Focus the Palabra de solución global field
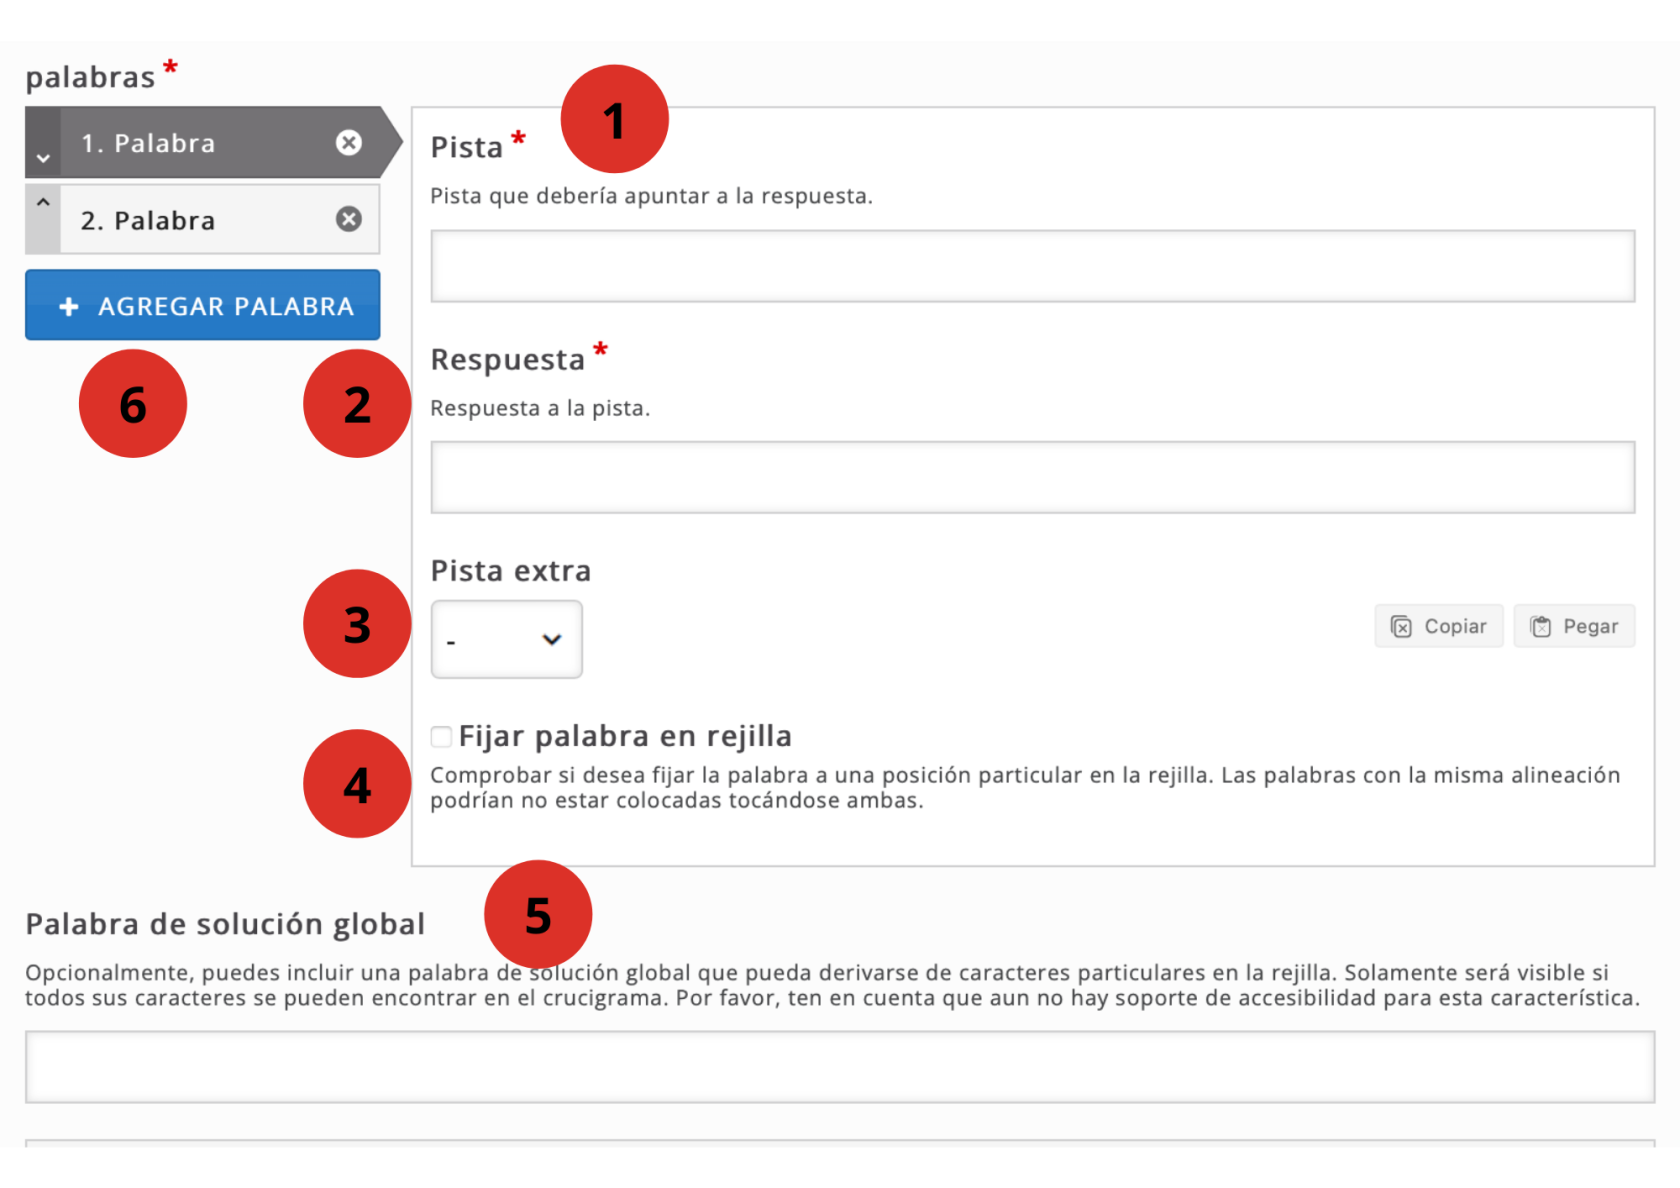Image resolution: width=1680 pixels, height=1188 pixels. [x=840, y=1067]
